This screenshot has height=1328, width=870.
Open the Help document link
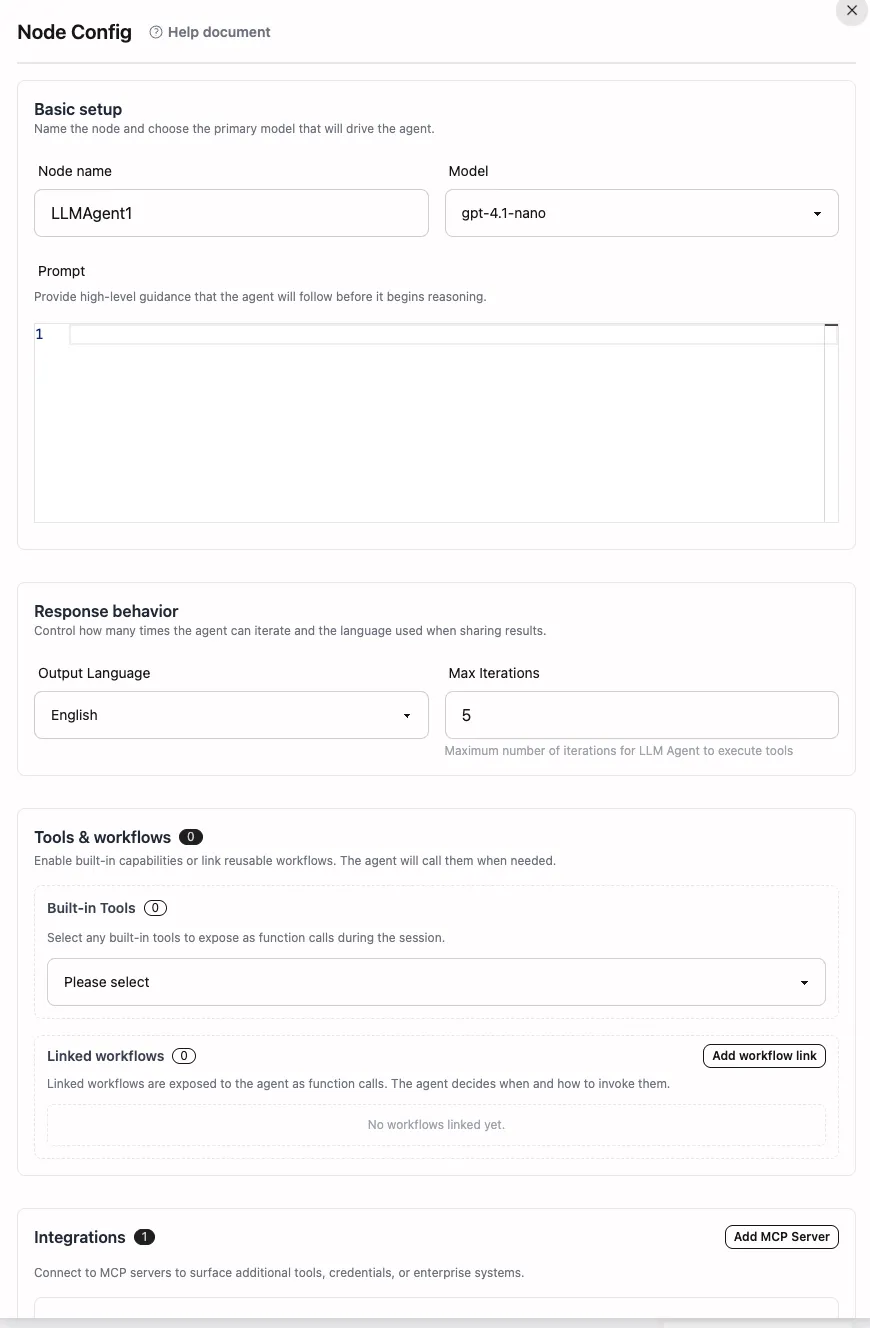click(219, 32)
